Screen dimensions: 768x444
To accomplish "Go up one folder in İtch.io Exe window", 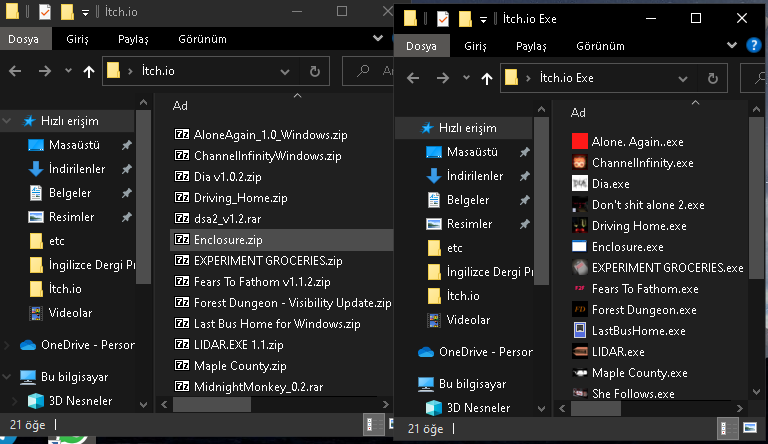I will click(487, 77).
